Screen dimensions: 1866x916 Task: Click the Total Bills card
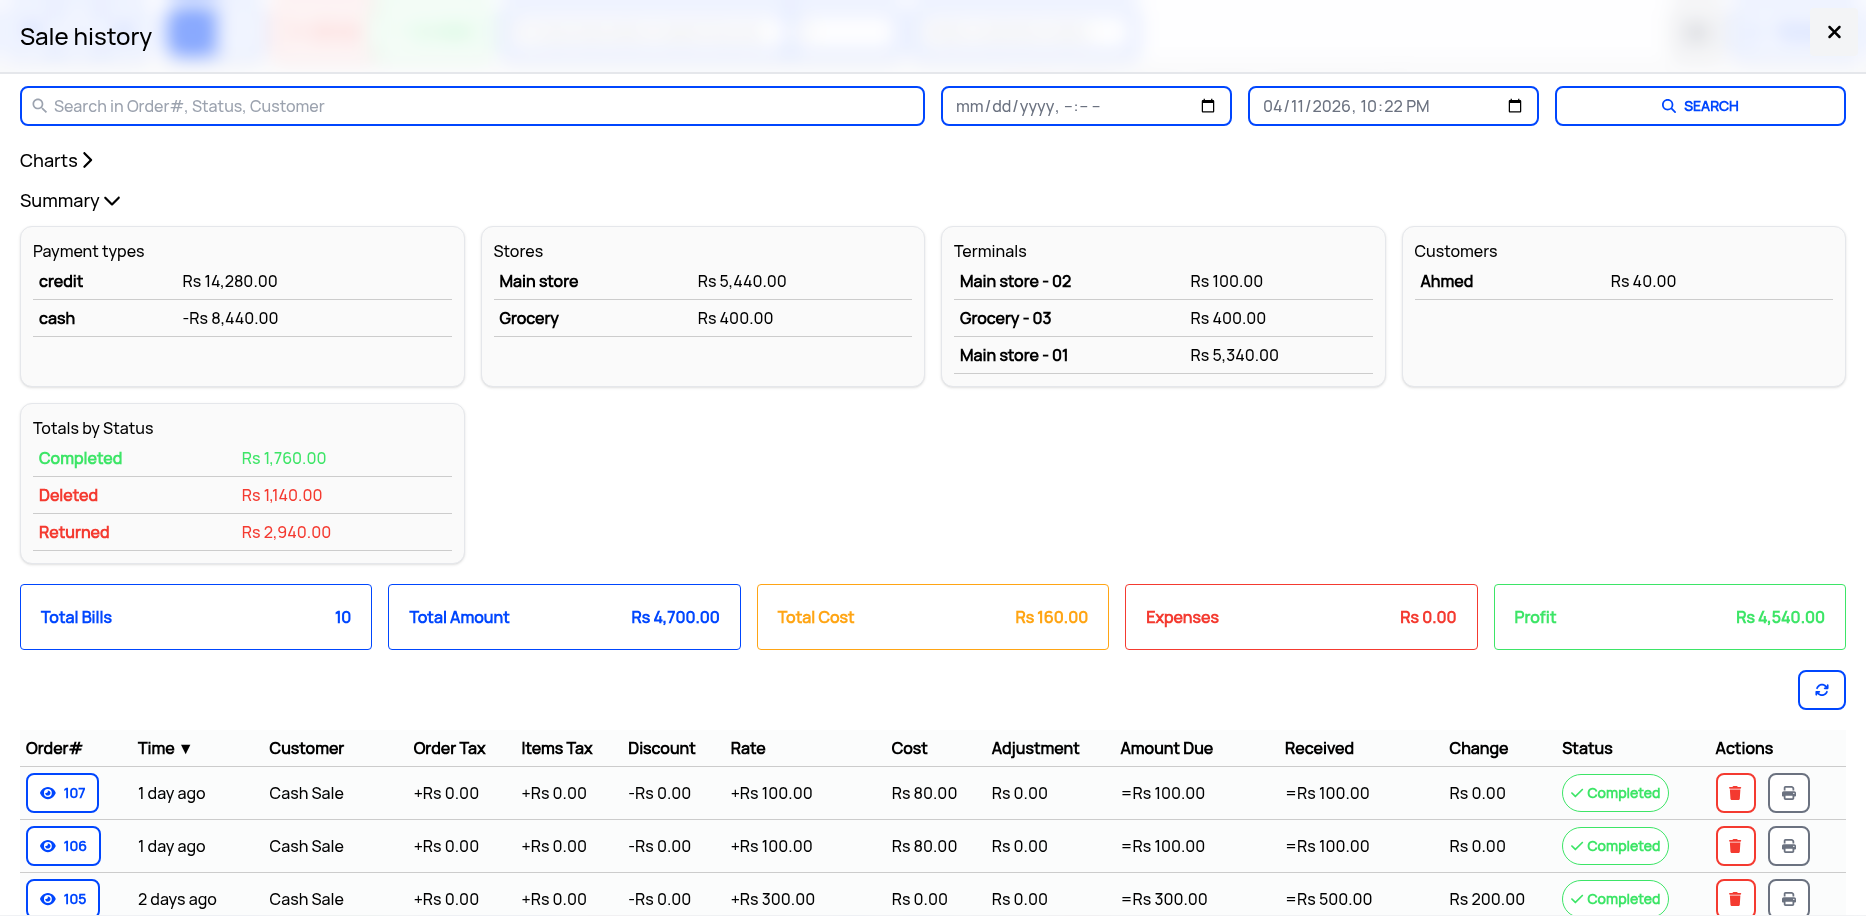coord(196,617)
